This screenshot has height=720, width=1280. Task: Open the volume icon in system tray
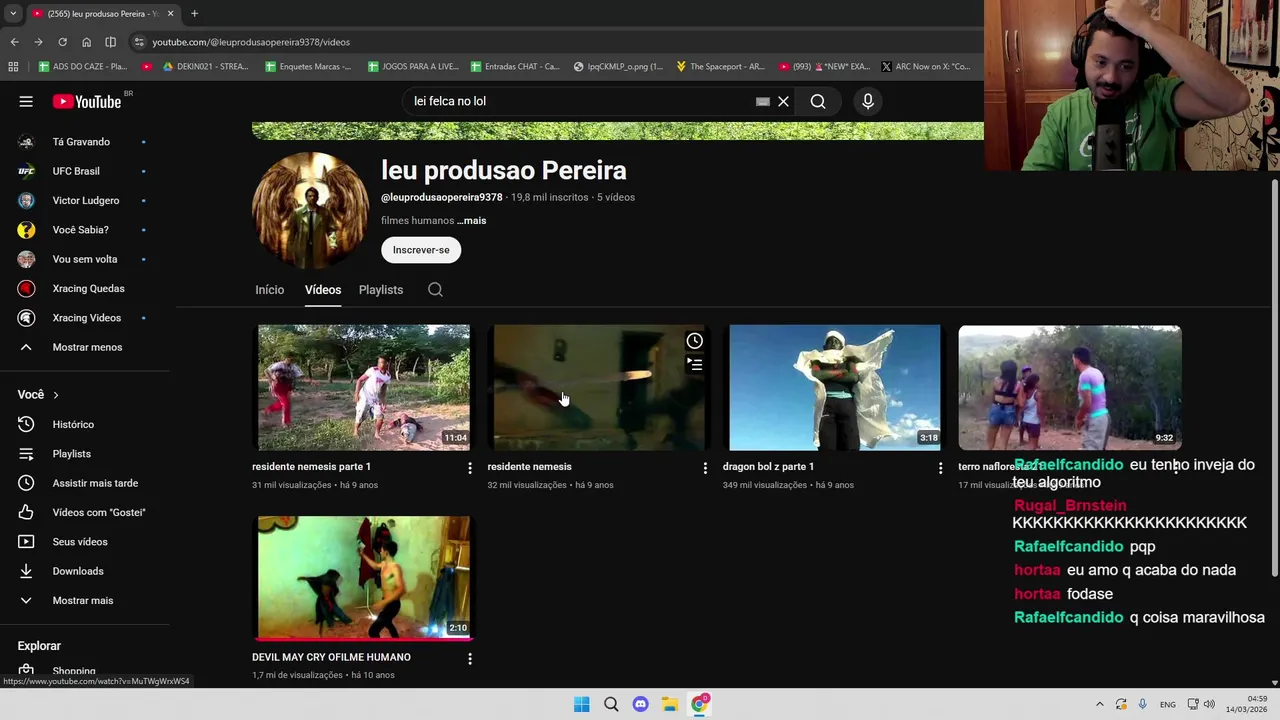pyautogui.click(x=1209, y=704)
